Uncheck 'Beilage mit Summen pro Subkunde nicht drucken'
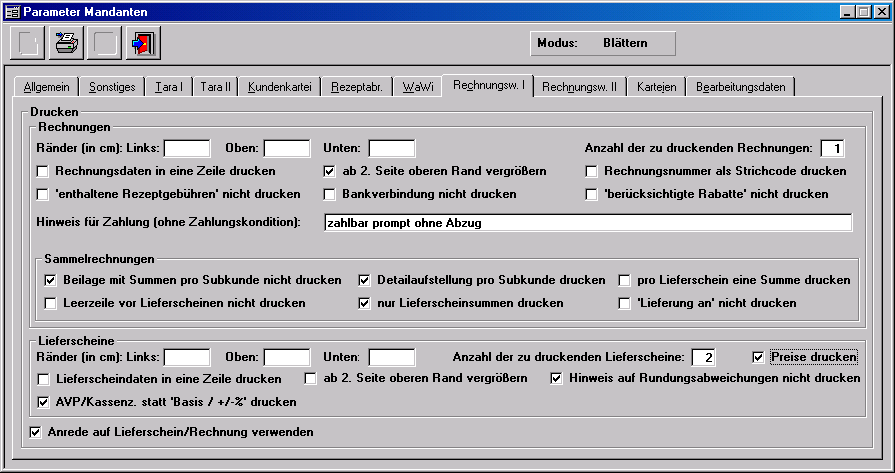This screenshot has width=895, height=473. [x=50, y=280]
